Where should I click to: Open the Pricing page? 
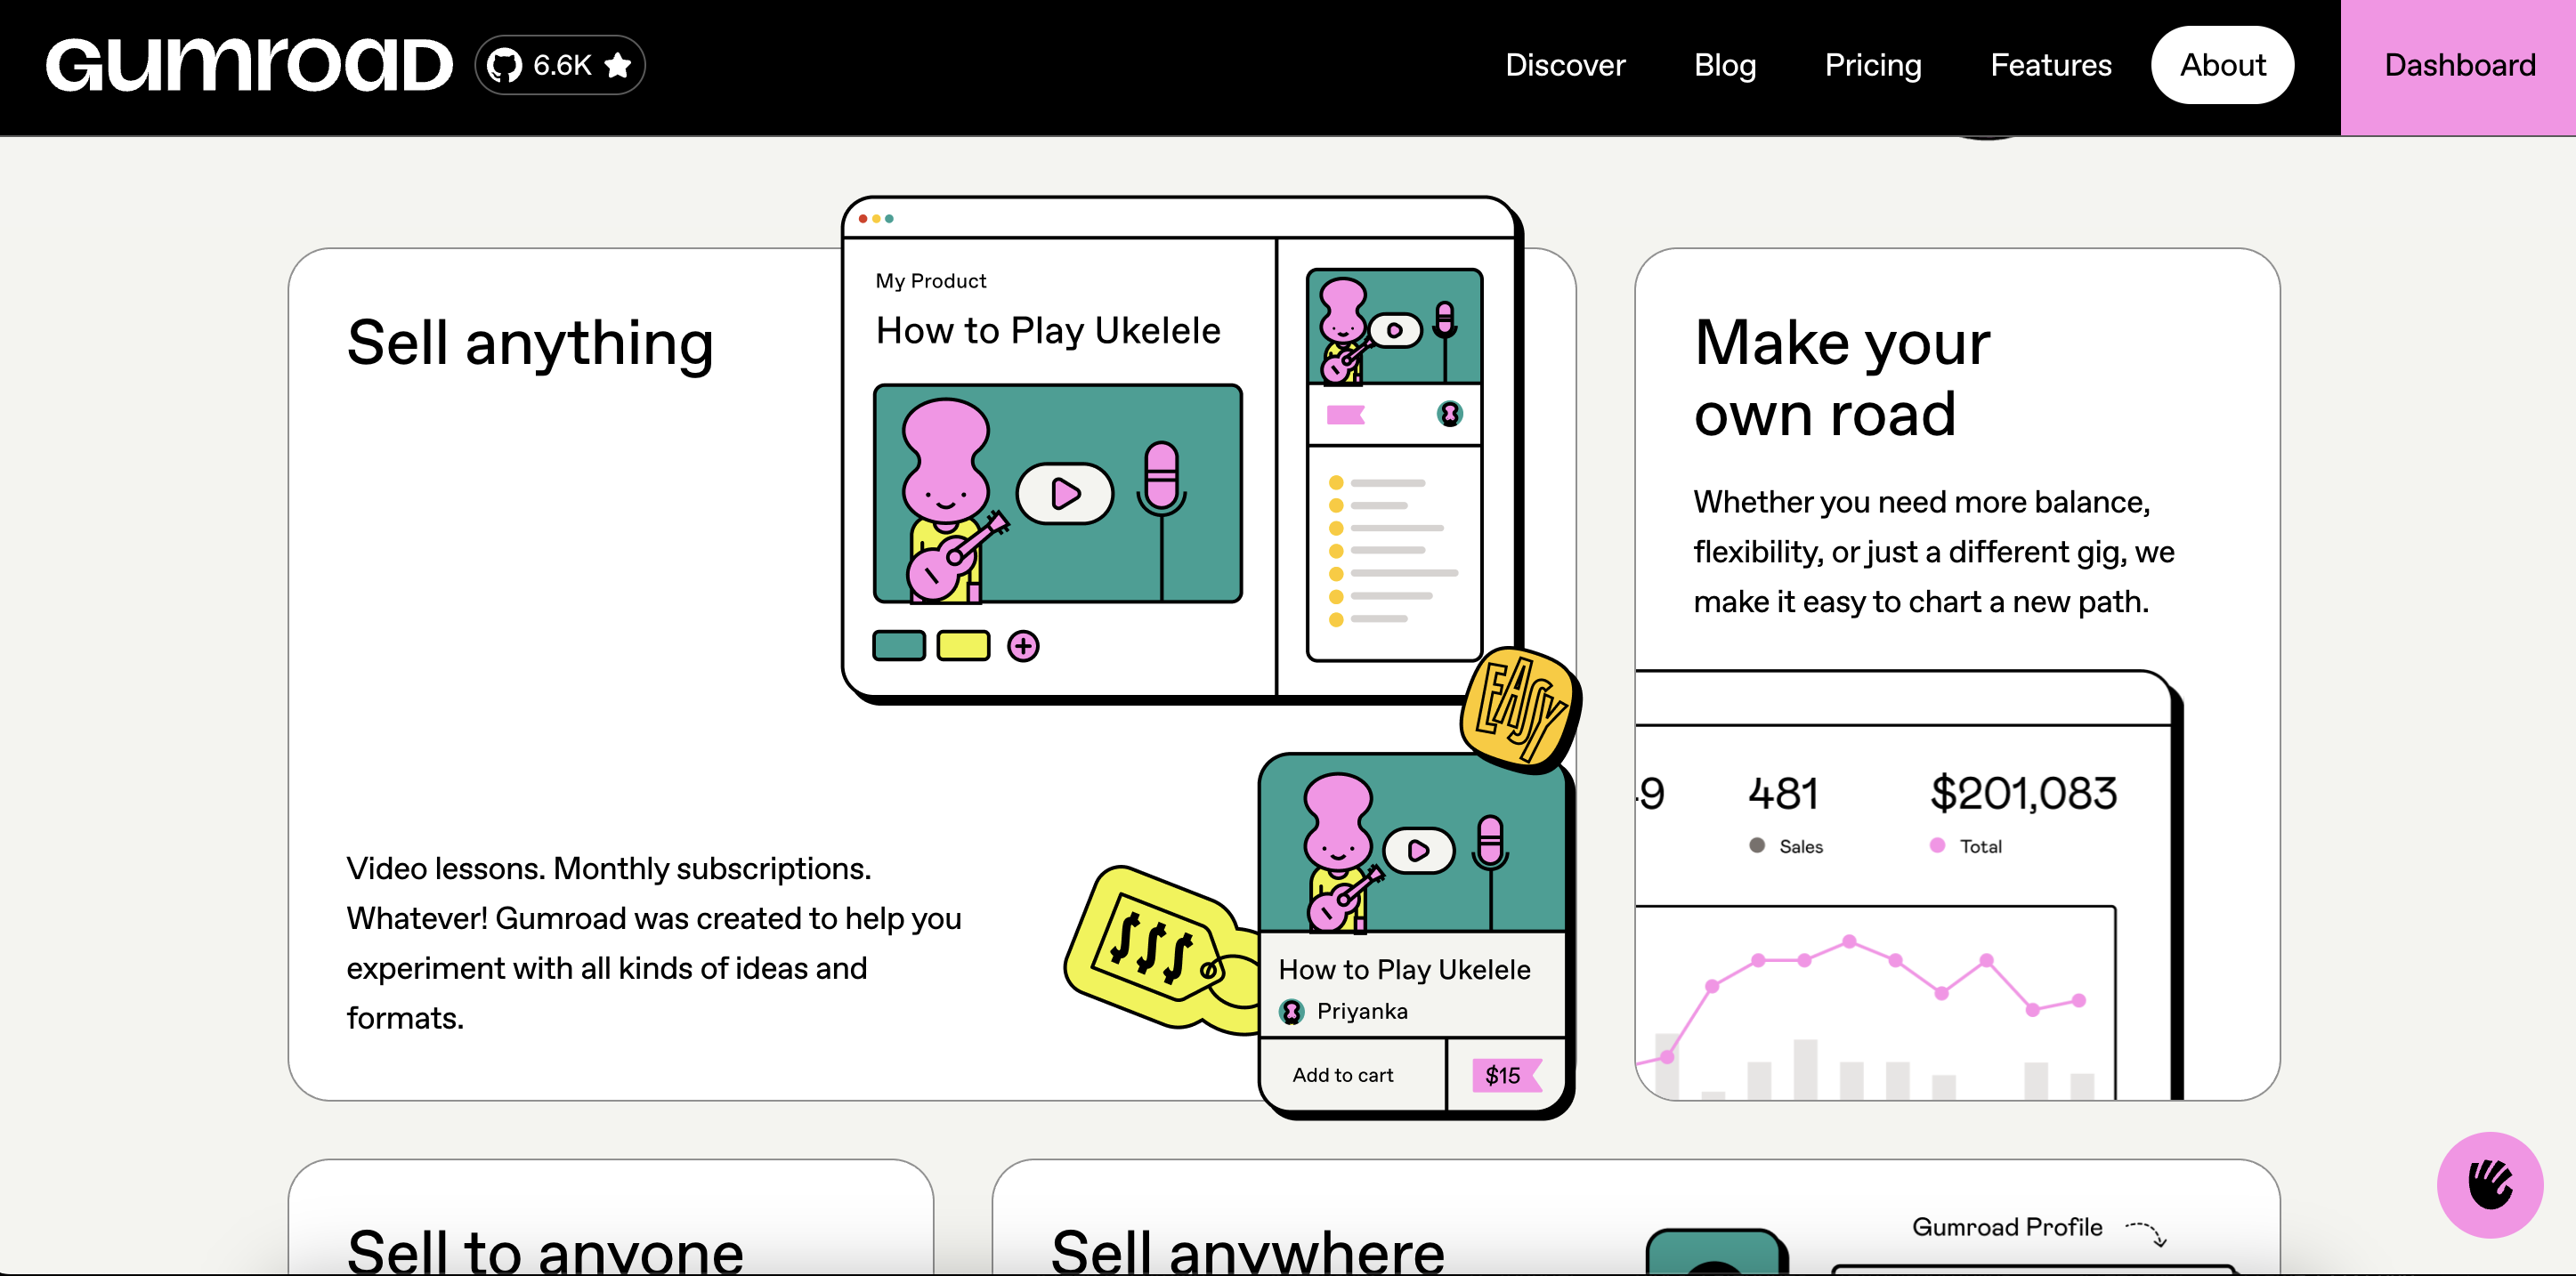tap(1872, 66)
